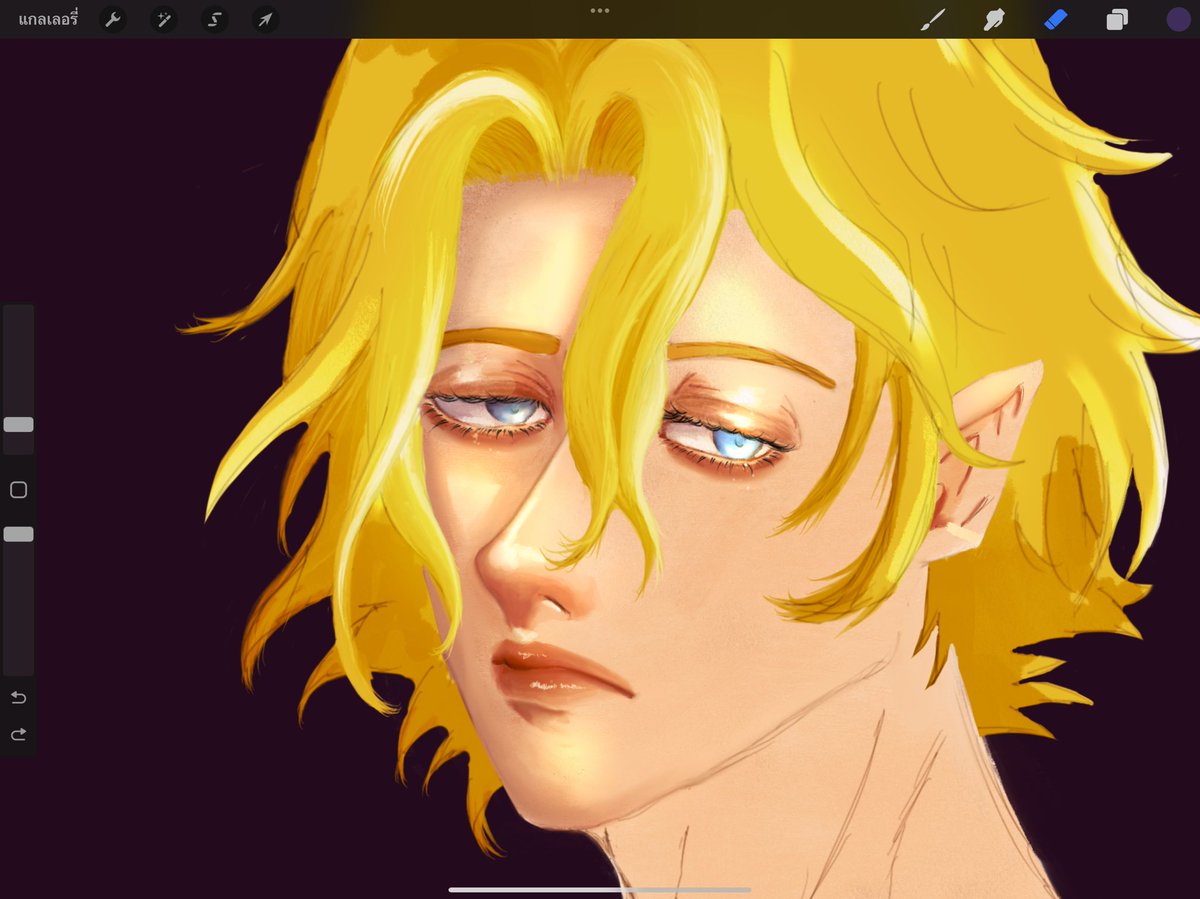Image resolution: width=1200 pixels, height=899 pixels.
Task: Open the Layers panel
Action: 1117,19
